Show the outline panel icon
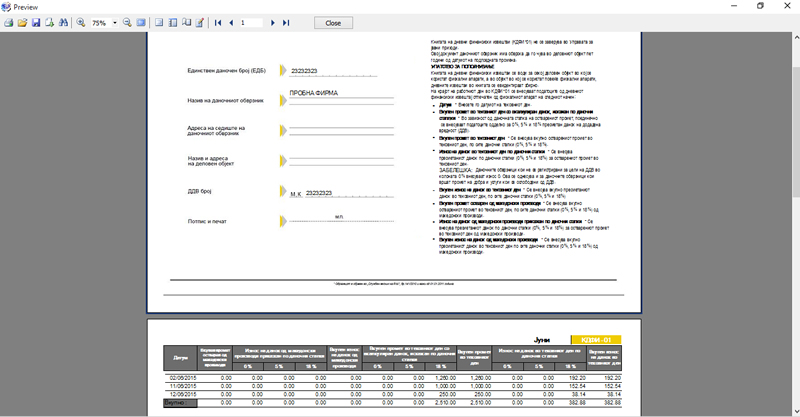 coord(159,23)
